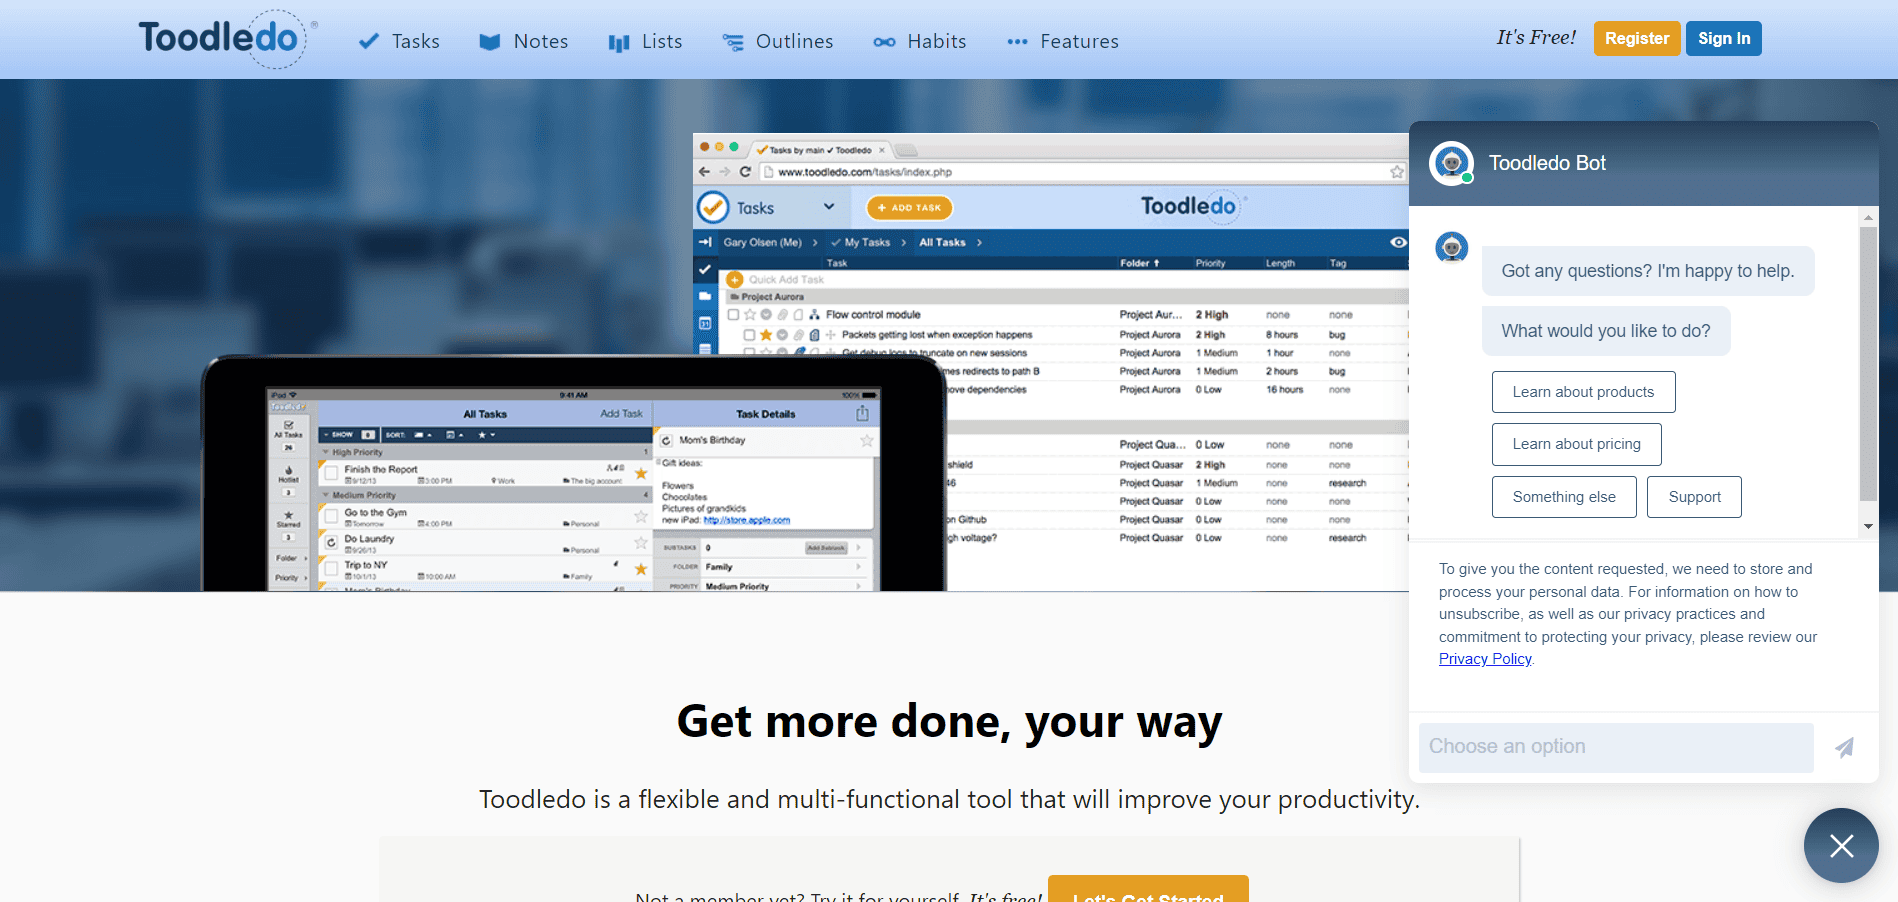This screenshot has width=1898, height=902.
Task: Click the checkmark sidebar icon in desktop screenshot
Action: click(705, 269)
